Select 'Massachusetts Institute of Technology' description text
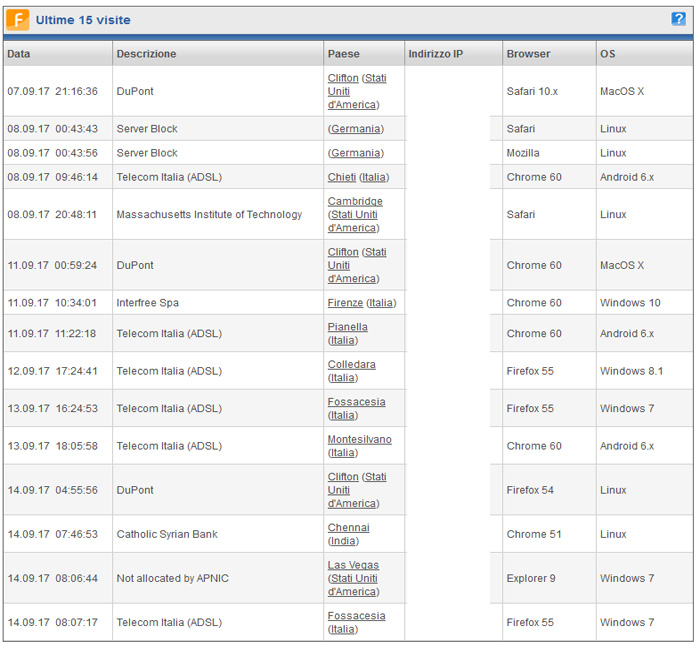 [209, 214]
